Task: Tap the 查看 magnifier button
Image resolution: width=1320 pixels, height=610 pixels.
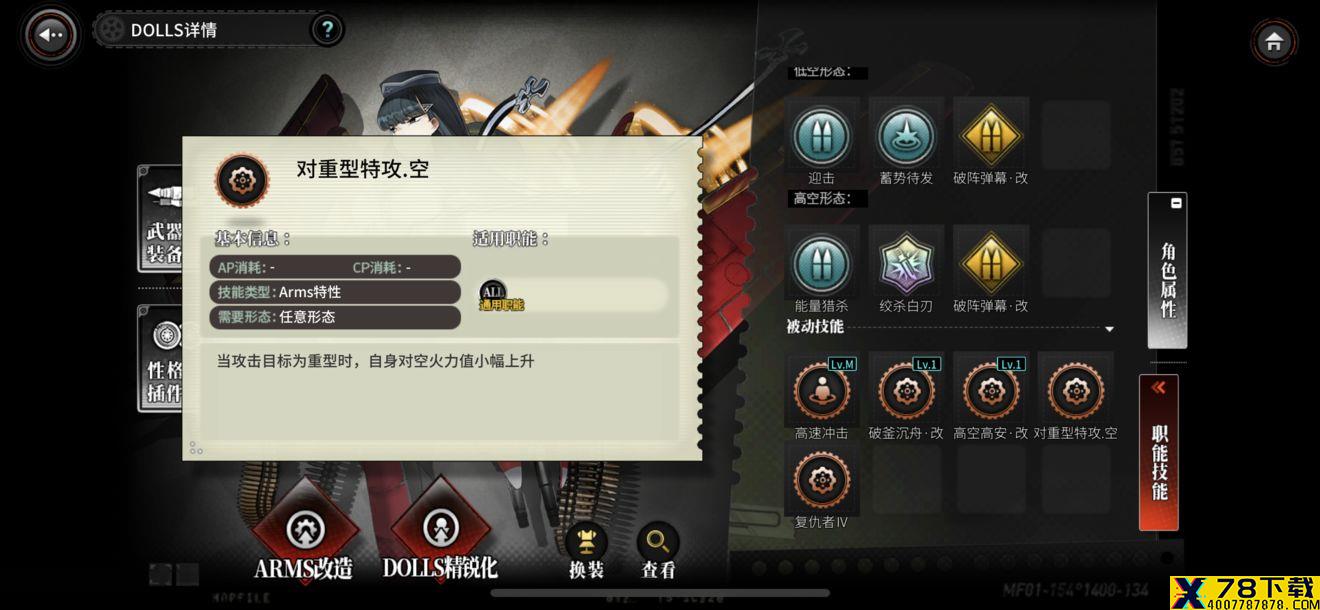Action: click(x=658, y=551)
